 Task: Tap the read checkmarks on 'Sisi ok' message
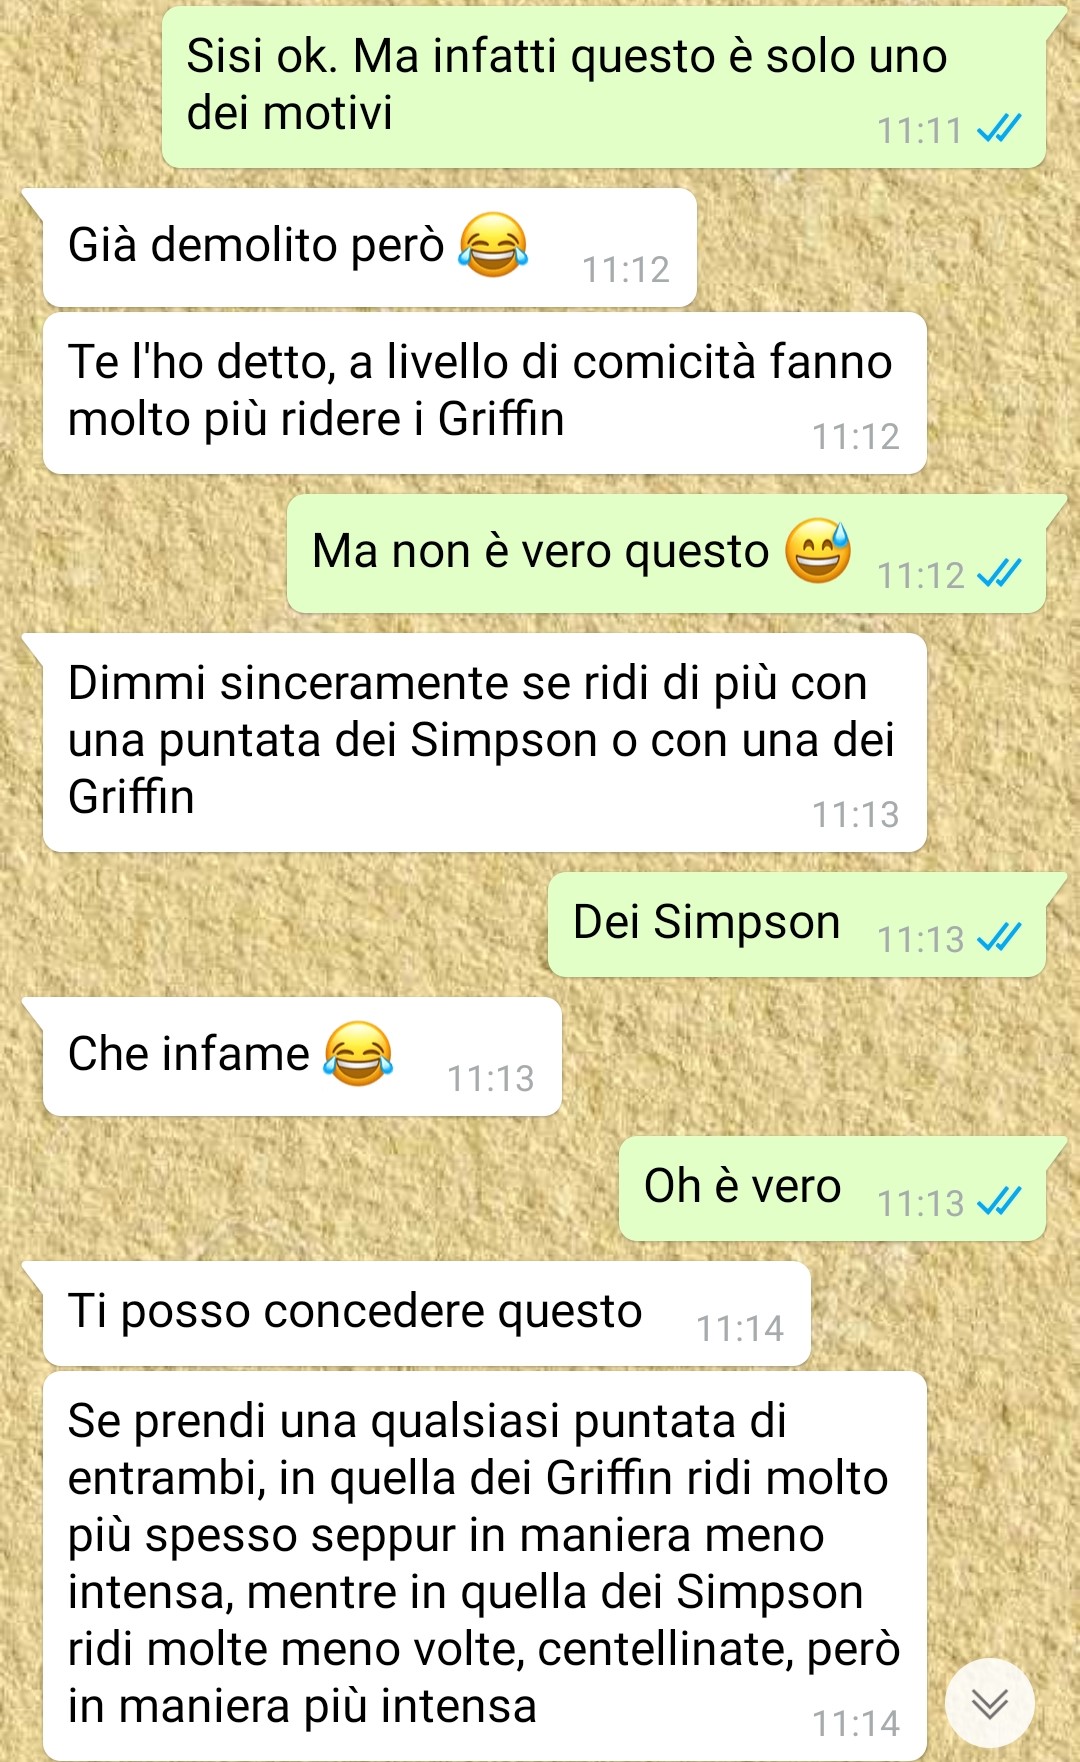(999, 129)
